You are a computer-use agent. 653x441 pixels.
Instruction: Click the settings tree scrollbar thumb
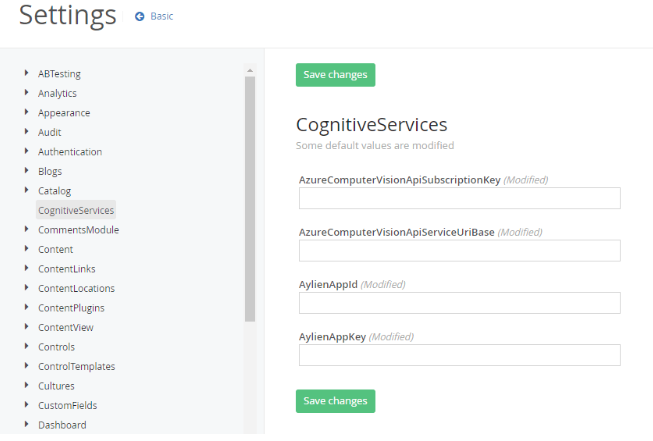pyautogui.click(x=250, y=199)
